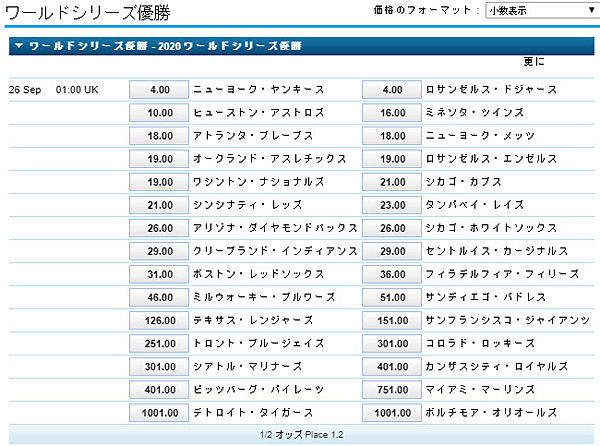This screenshot has width=600, height=446.
Task: Select 51.00 odds for サンディエゴ・パドレス
Action: click(392, 298)
